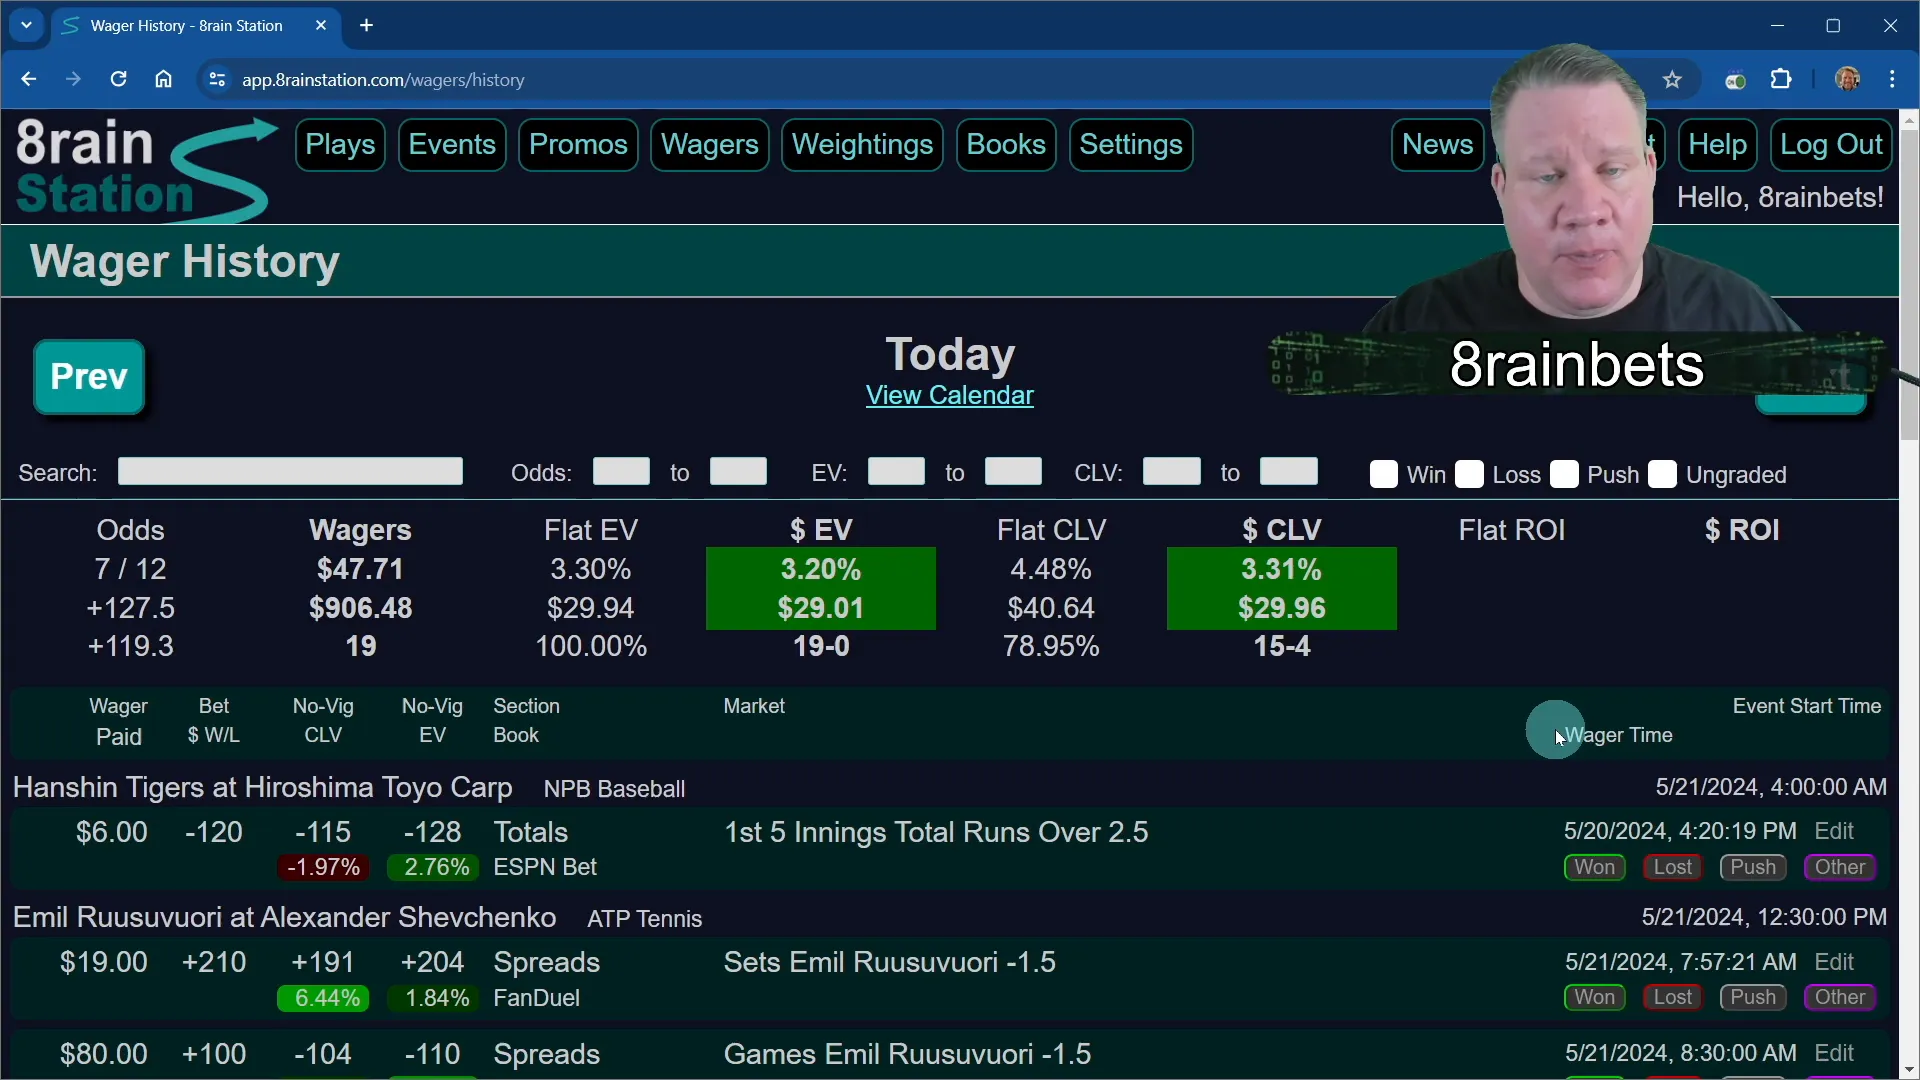The height and width of the screenshot is (1080, 1920).
Task: Open the Weightings menu
Action: (862, 145)
